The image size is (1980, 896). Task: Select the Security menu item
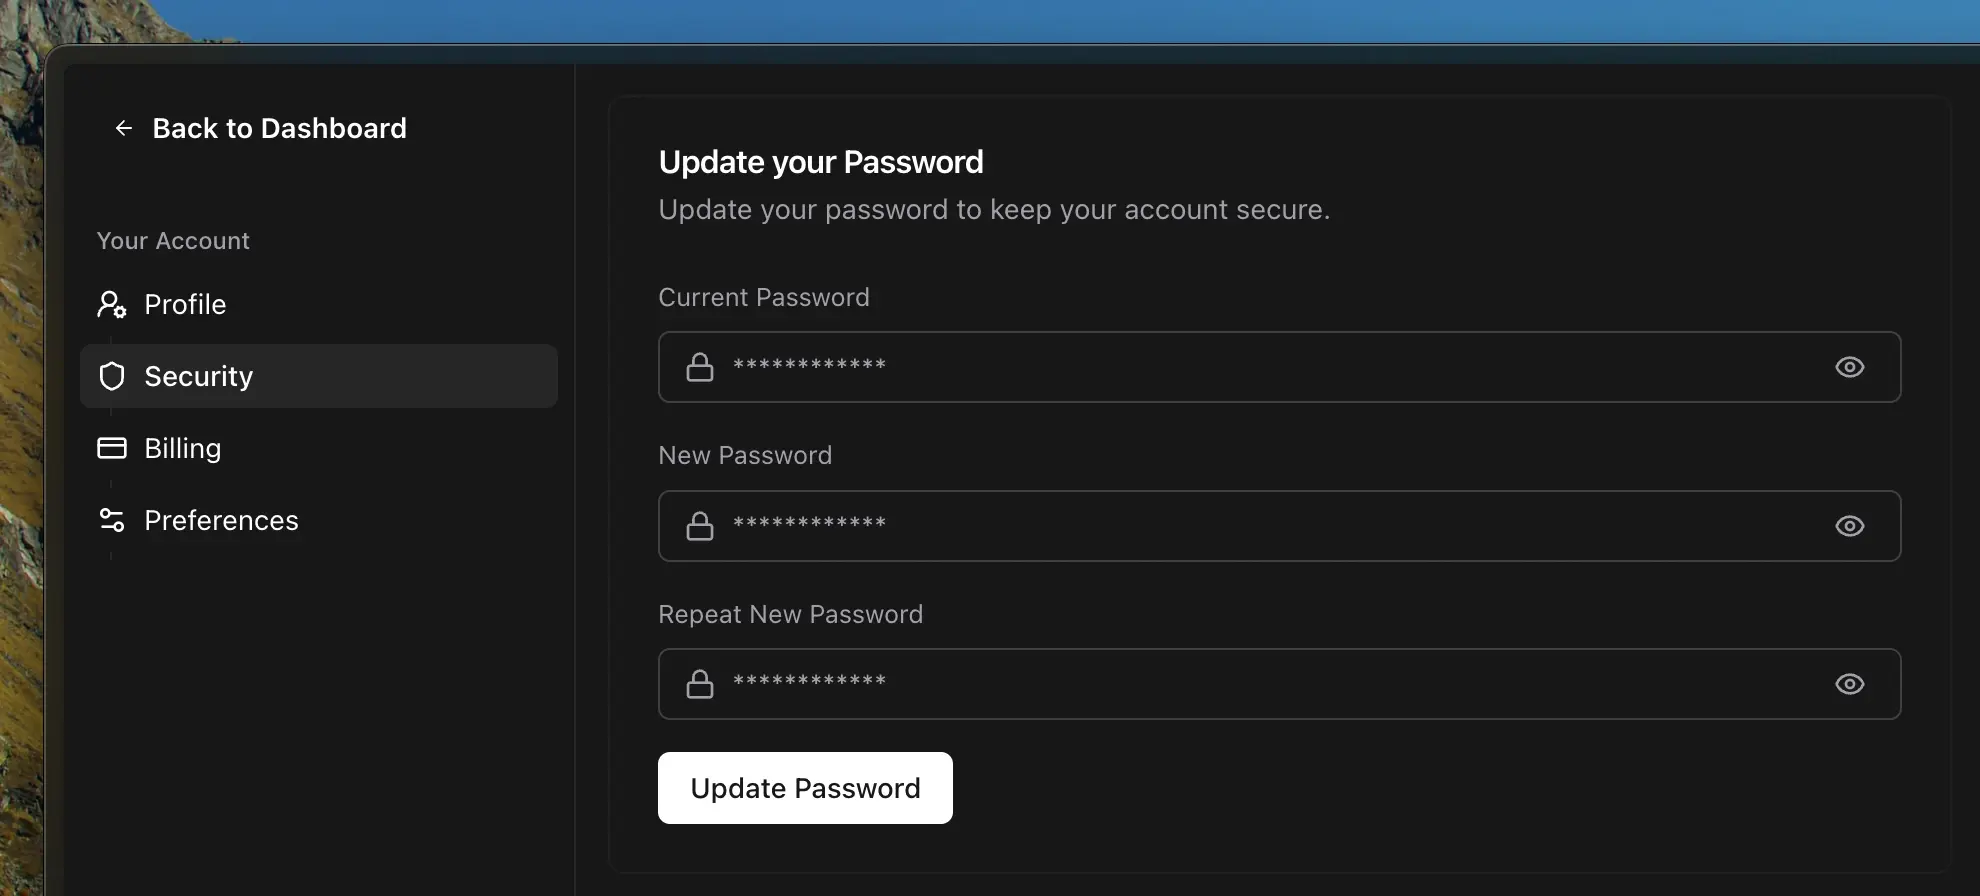[x=199, y=376]
